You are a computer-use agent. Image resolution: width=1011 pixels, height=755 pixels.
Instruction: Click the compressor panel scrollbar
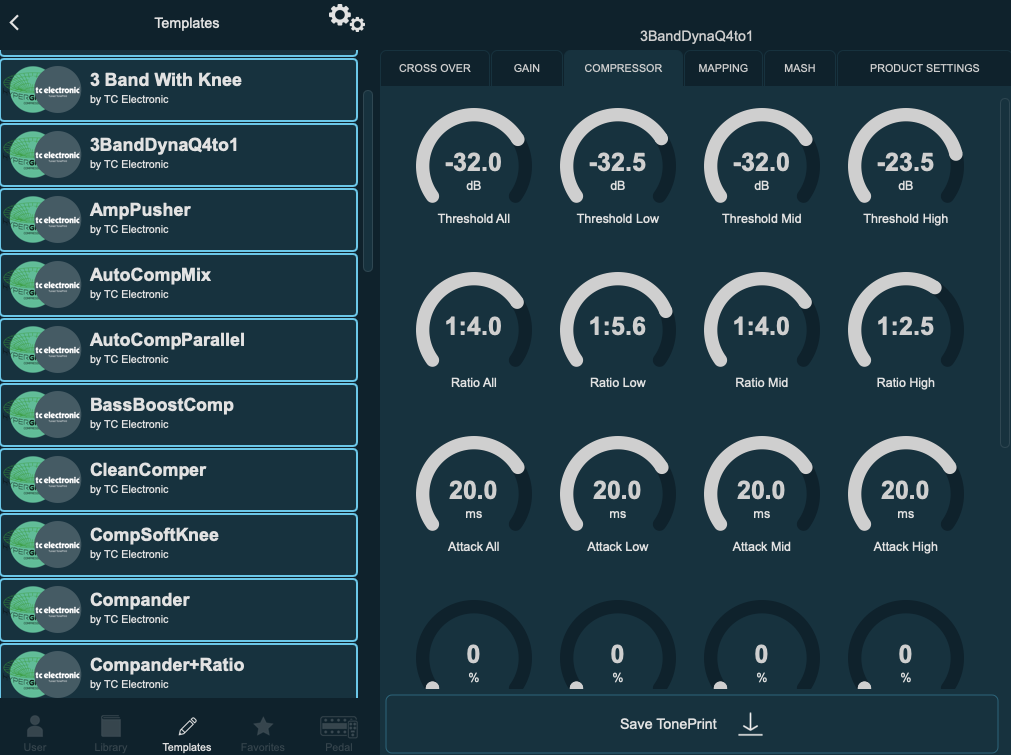coord(1005,273)
